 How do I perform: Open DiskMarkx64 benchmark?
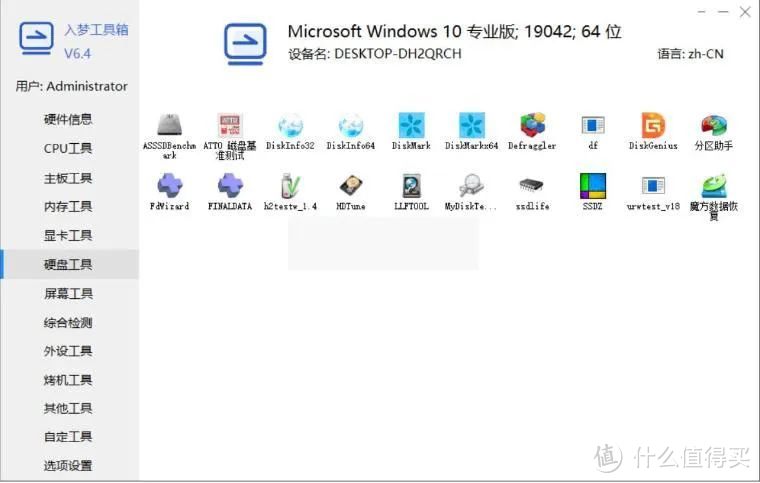pos(472,132)
